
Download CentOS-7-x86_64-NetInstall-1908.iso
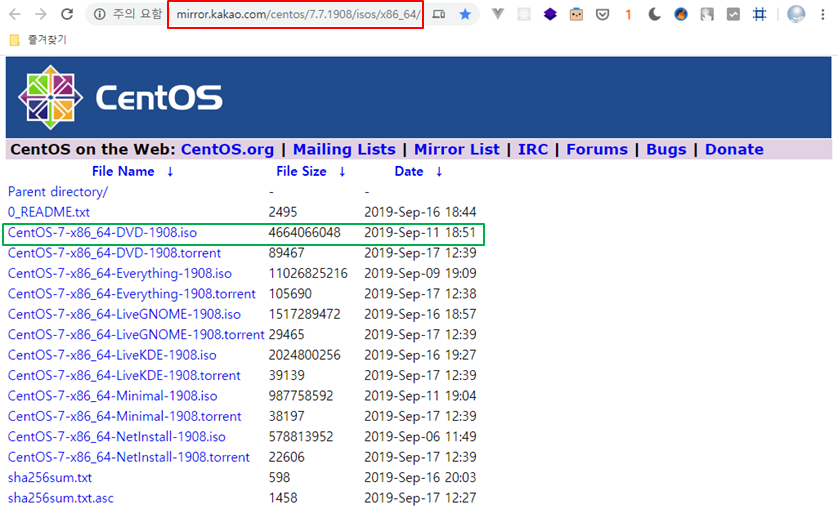(x=117, y=437)
